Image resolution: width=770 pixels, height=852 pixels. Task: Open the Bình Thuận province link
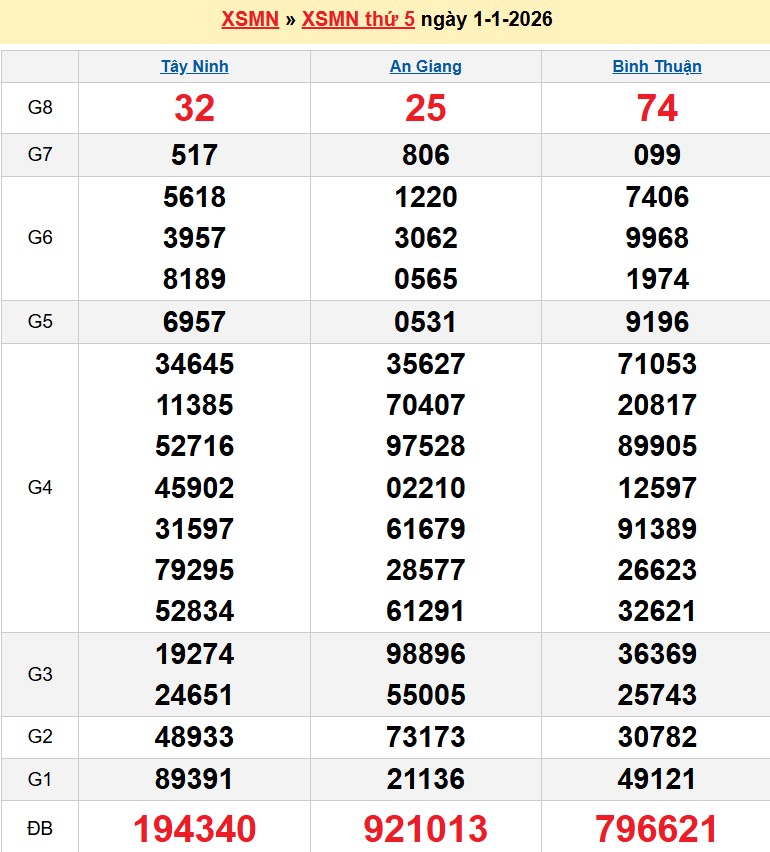pyautogui.click(x=657, y=67)
